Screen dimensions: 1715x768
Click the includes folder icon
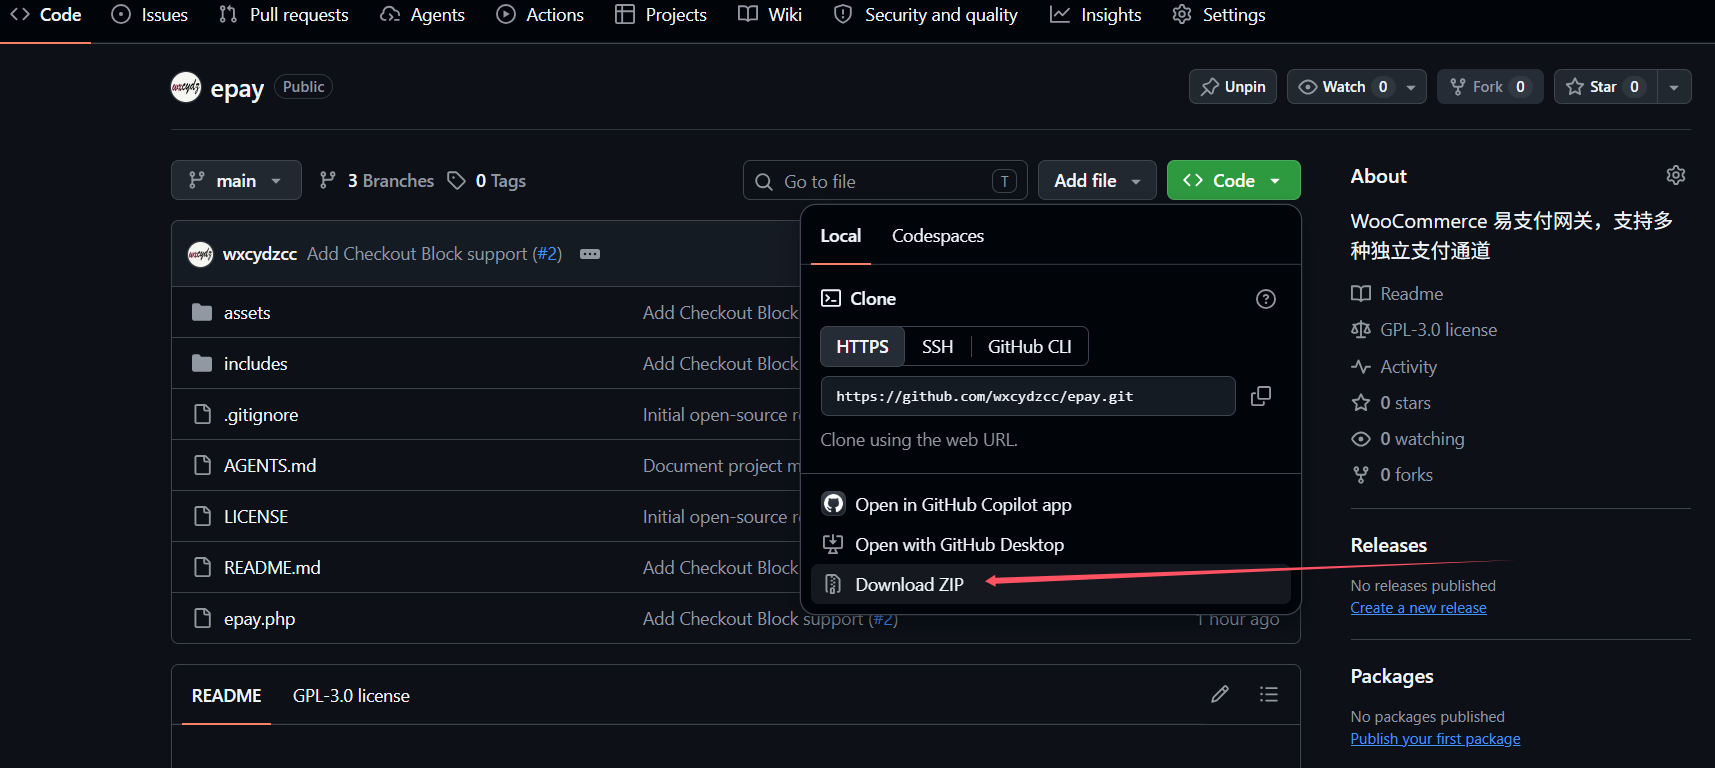click(x=202, y=363)
